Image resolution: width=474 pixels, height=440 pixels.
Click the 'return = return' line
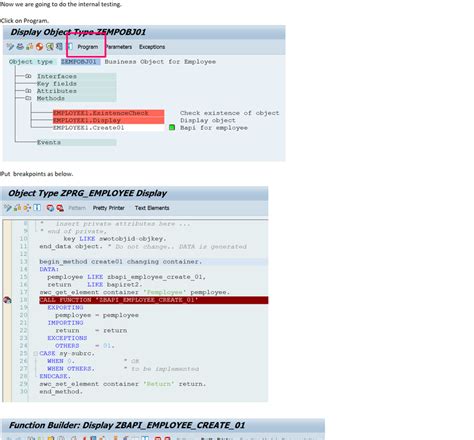click(91, 330)
